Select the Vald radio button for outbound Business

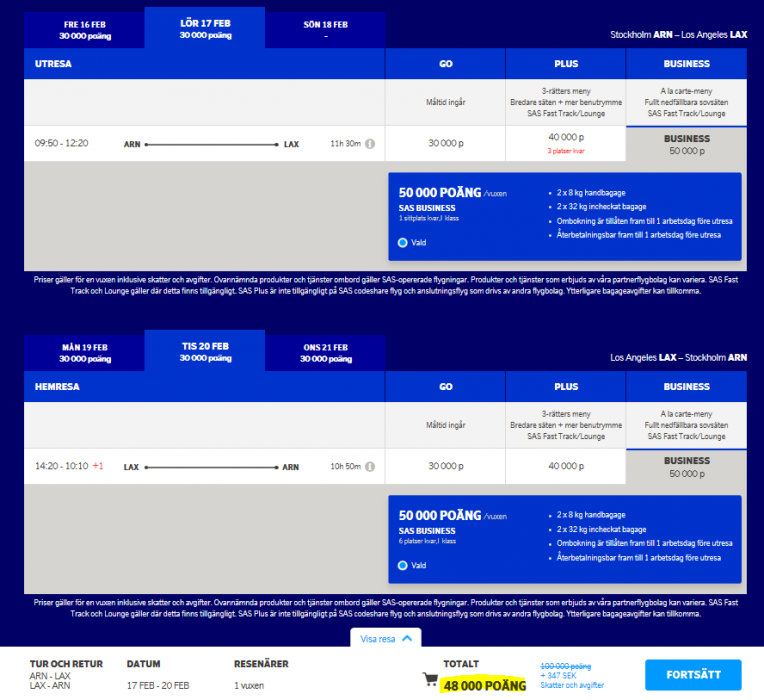[x=402, y=242]
